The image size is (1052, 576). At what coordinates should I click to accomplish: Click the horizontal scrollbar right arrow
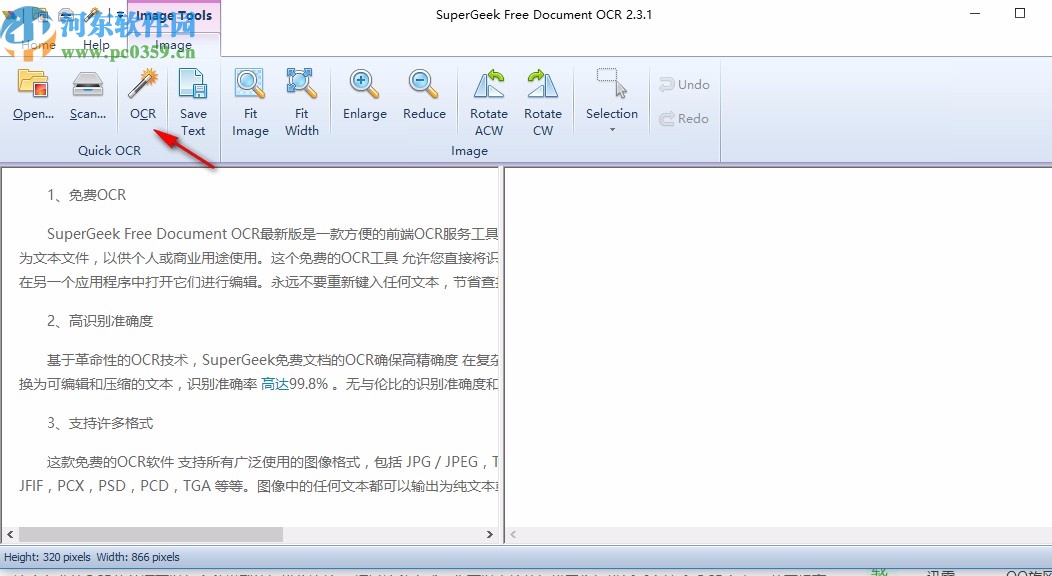(490, 534)
